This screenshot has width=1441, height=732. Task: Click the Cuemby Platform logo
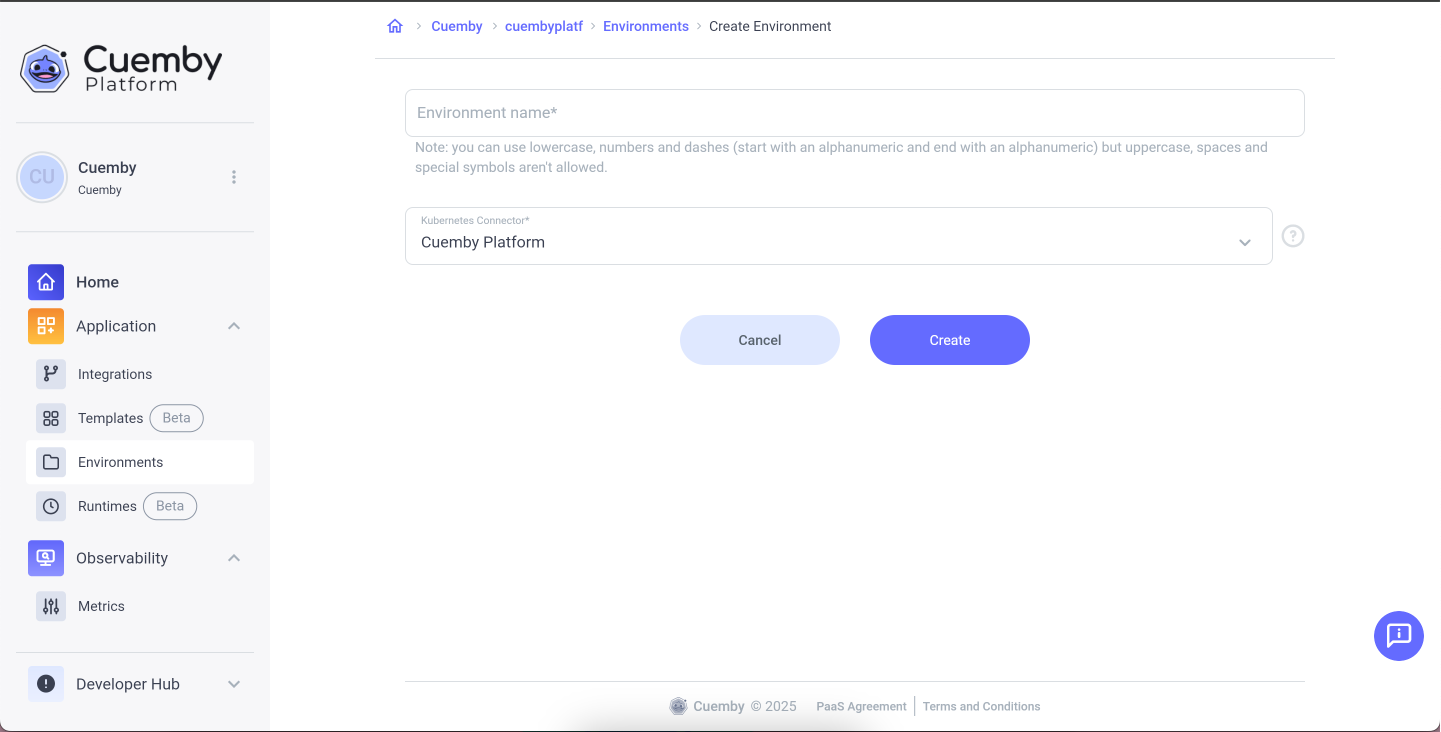(120, 66)
